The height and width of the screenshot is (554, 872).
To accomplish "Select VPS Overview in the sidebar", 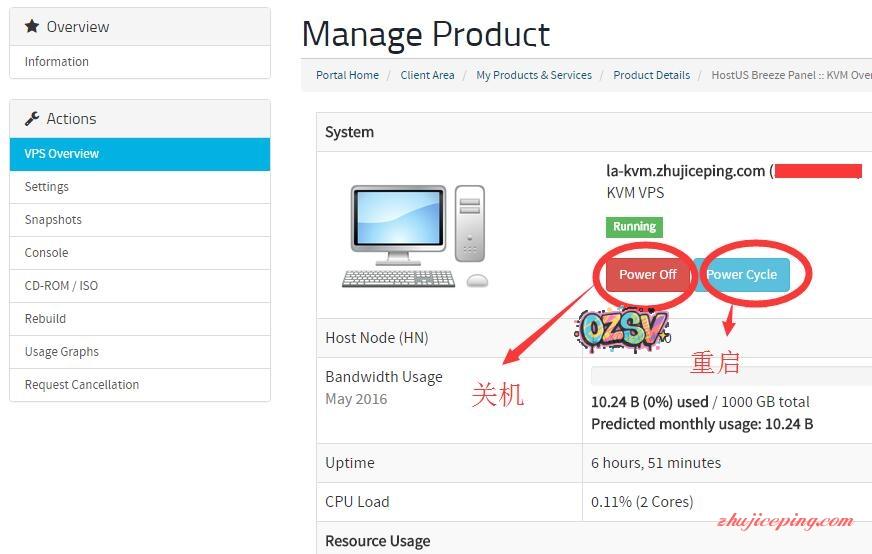I will point(62,154).
